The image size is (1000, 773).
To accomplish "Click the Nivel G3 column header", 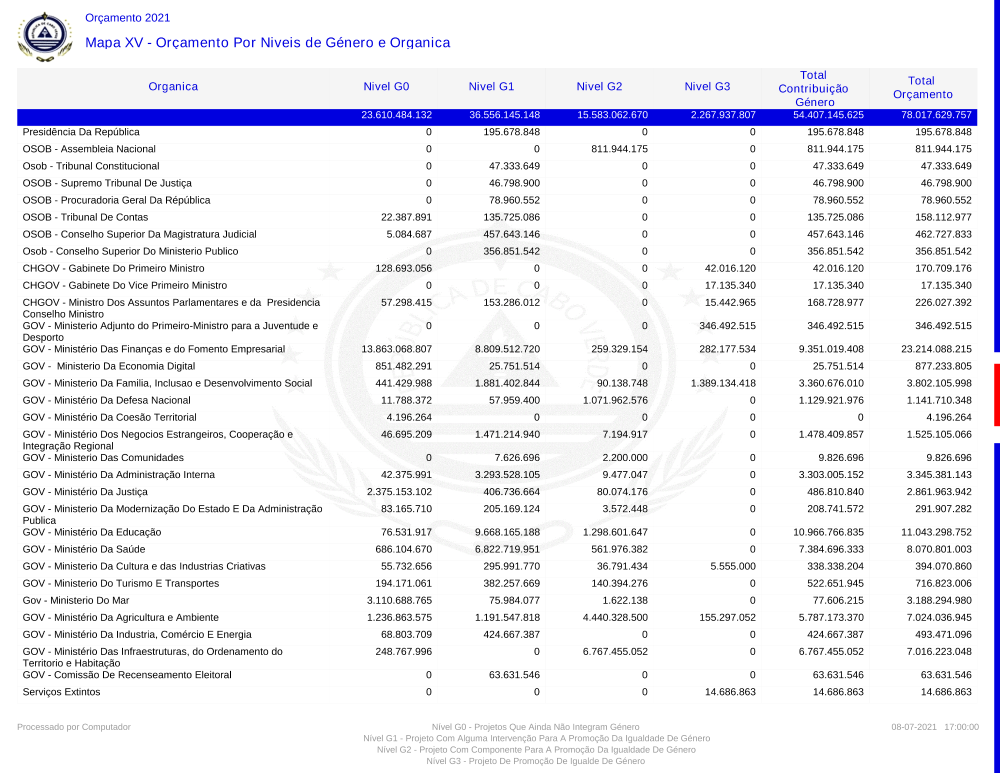I will (x=707, y=87).
